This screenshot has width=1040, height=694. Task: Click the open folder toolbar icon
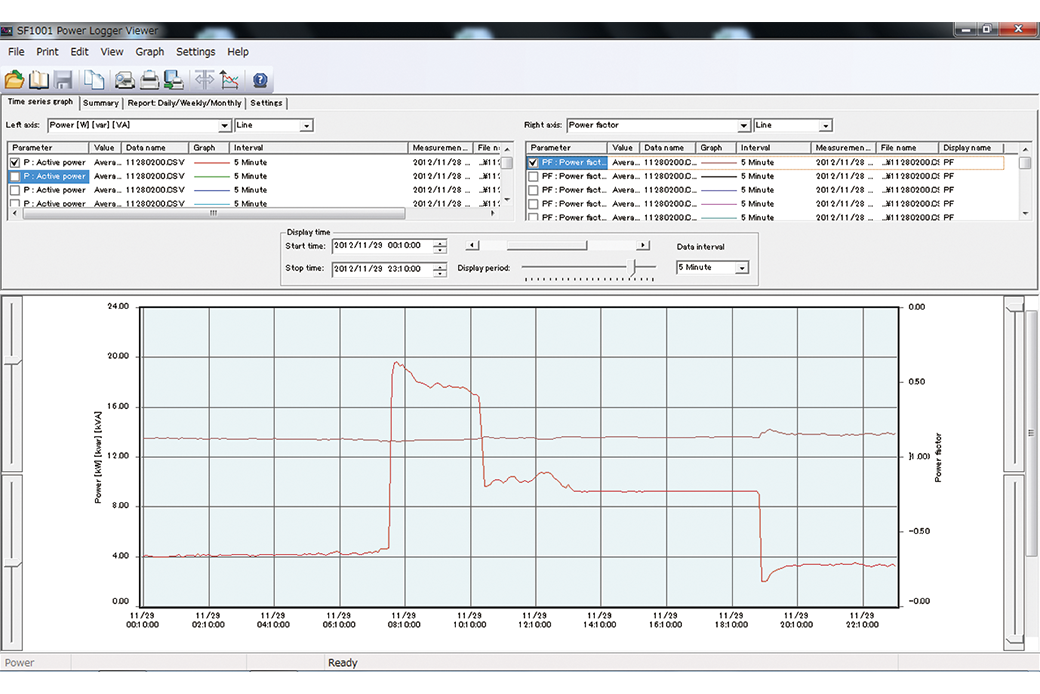click(14, 80)
